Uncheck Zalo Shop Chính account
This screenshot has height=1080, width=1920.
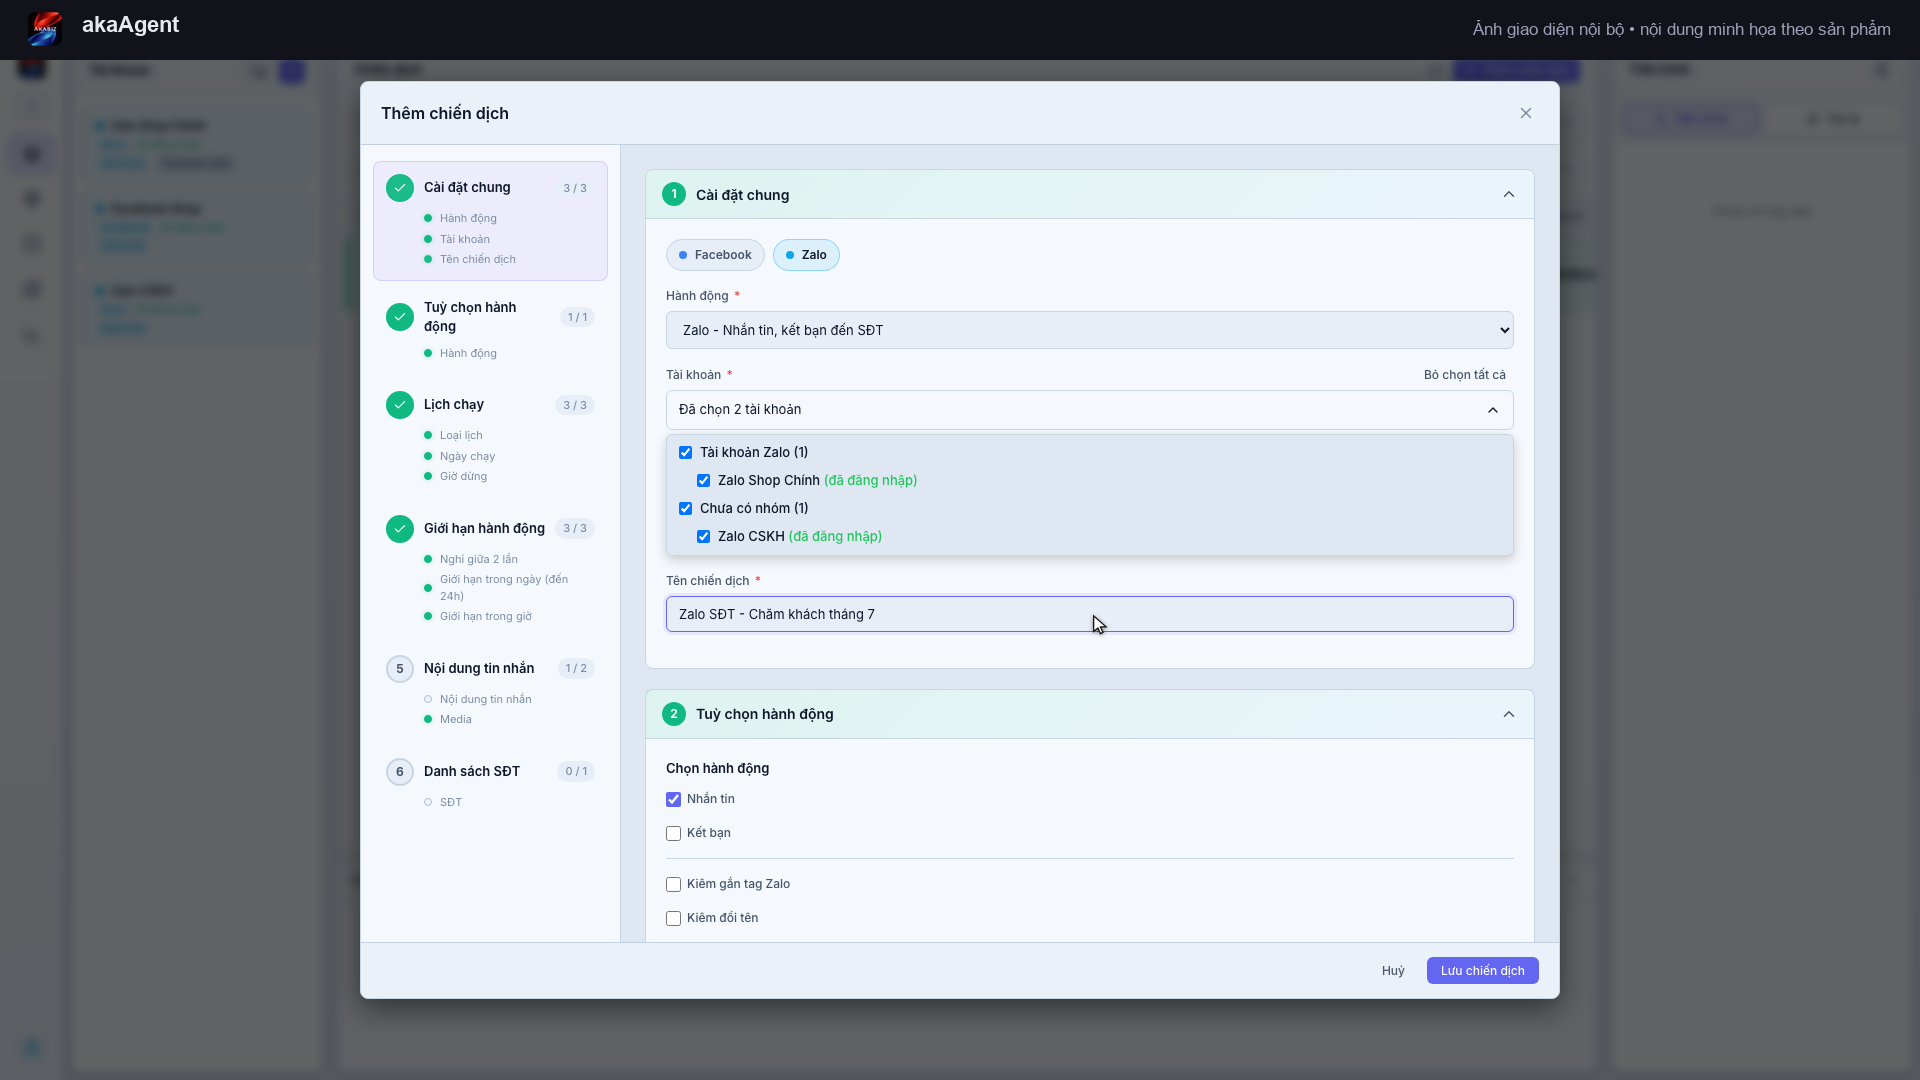coord(704,481)
